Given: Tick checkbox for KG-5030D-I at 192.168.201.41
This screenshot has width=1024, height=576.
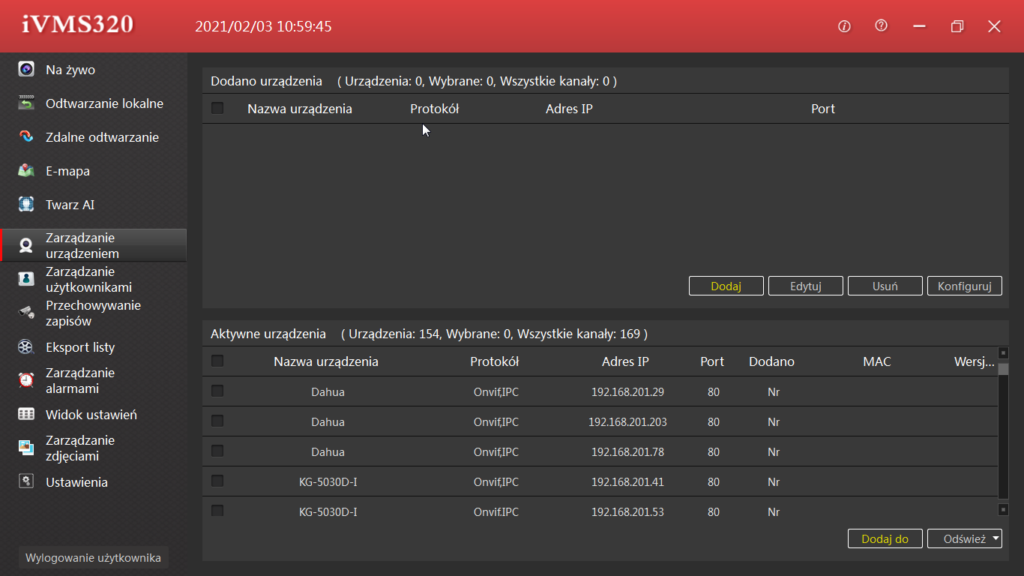Looking at the screenshot, I should pos(217,481).
